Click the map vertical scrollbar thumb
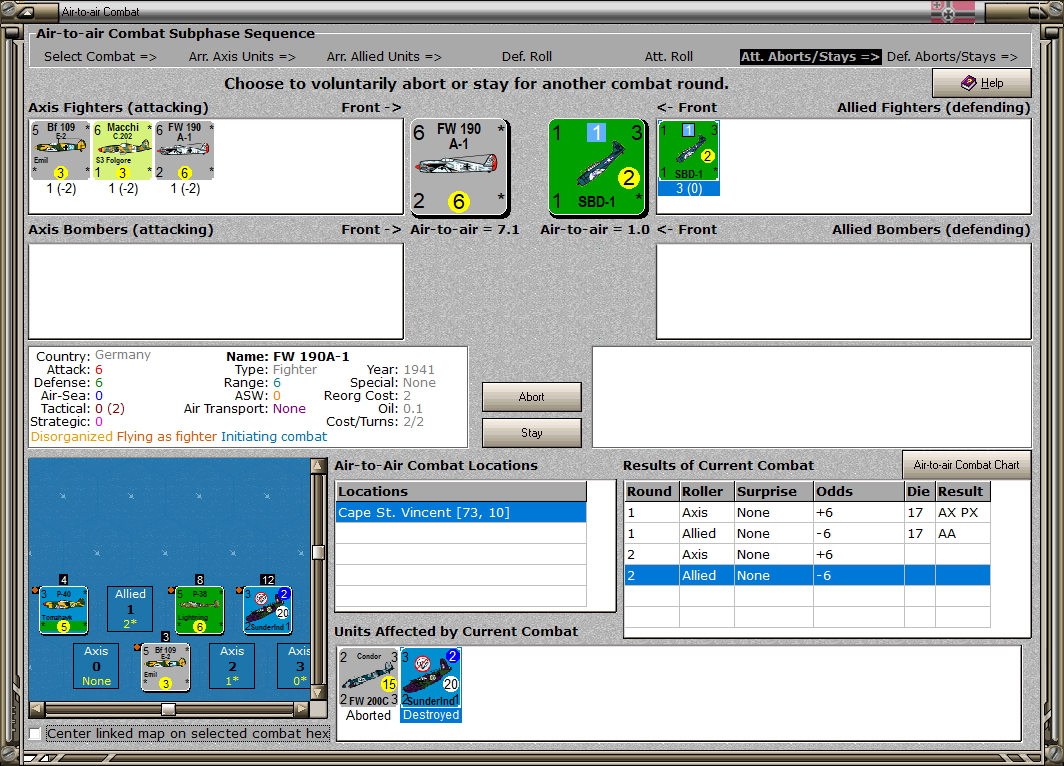 coord(318,552)
